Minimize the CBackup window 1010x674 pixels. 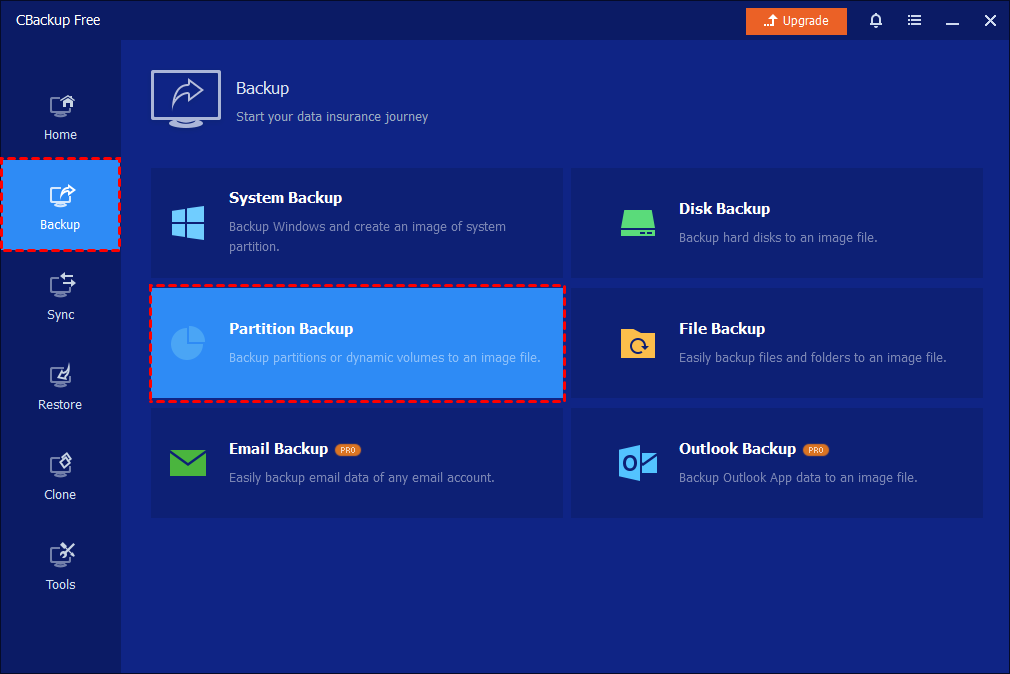(x=952, y=20)
